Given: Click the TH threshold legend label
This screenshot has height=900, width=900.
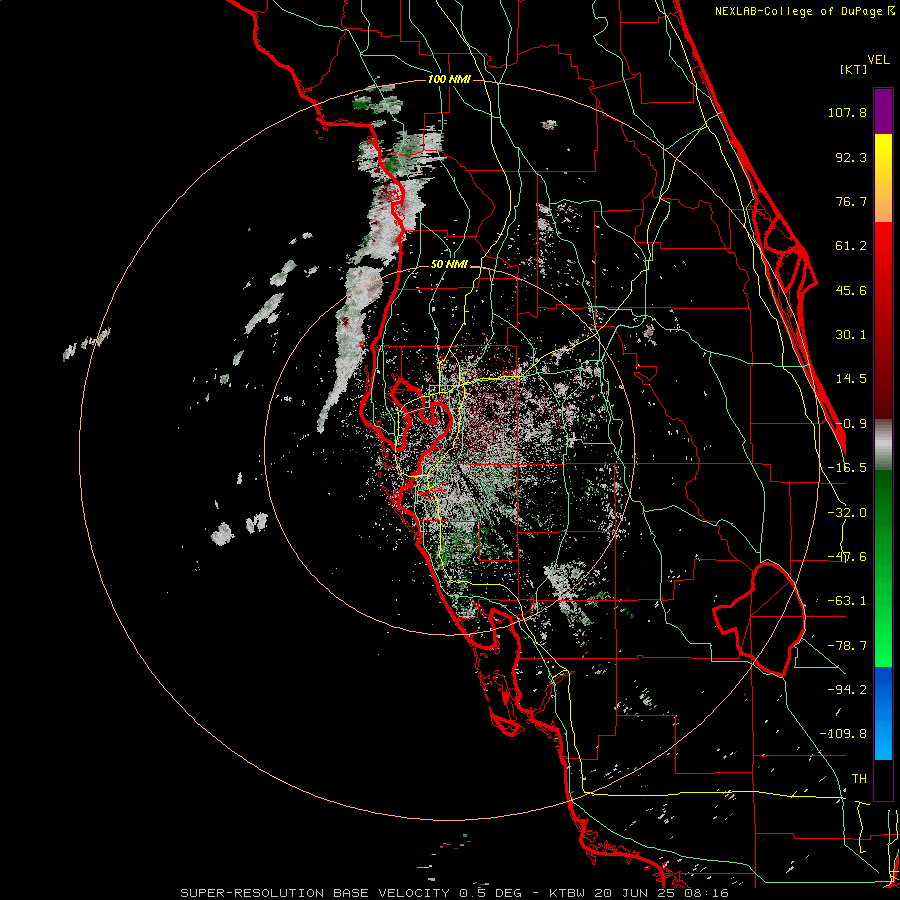Looking at the screenshot, I should pos(859,779).
